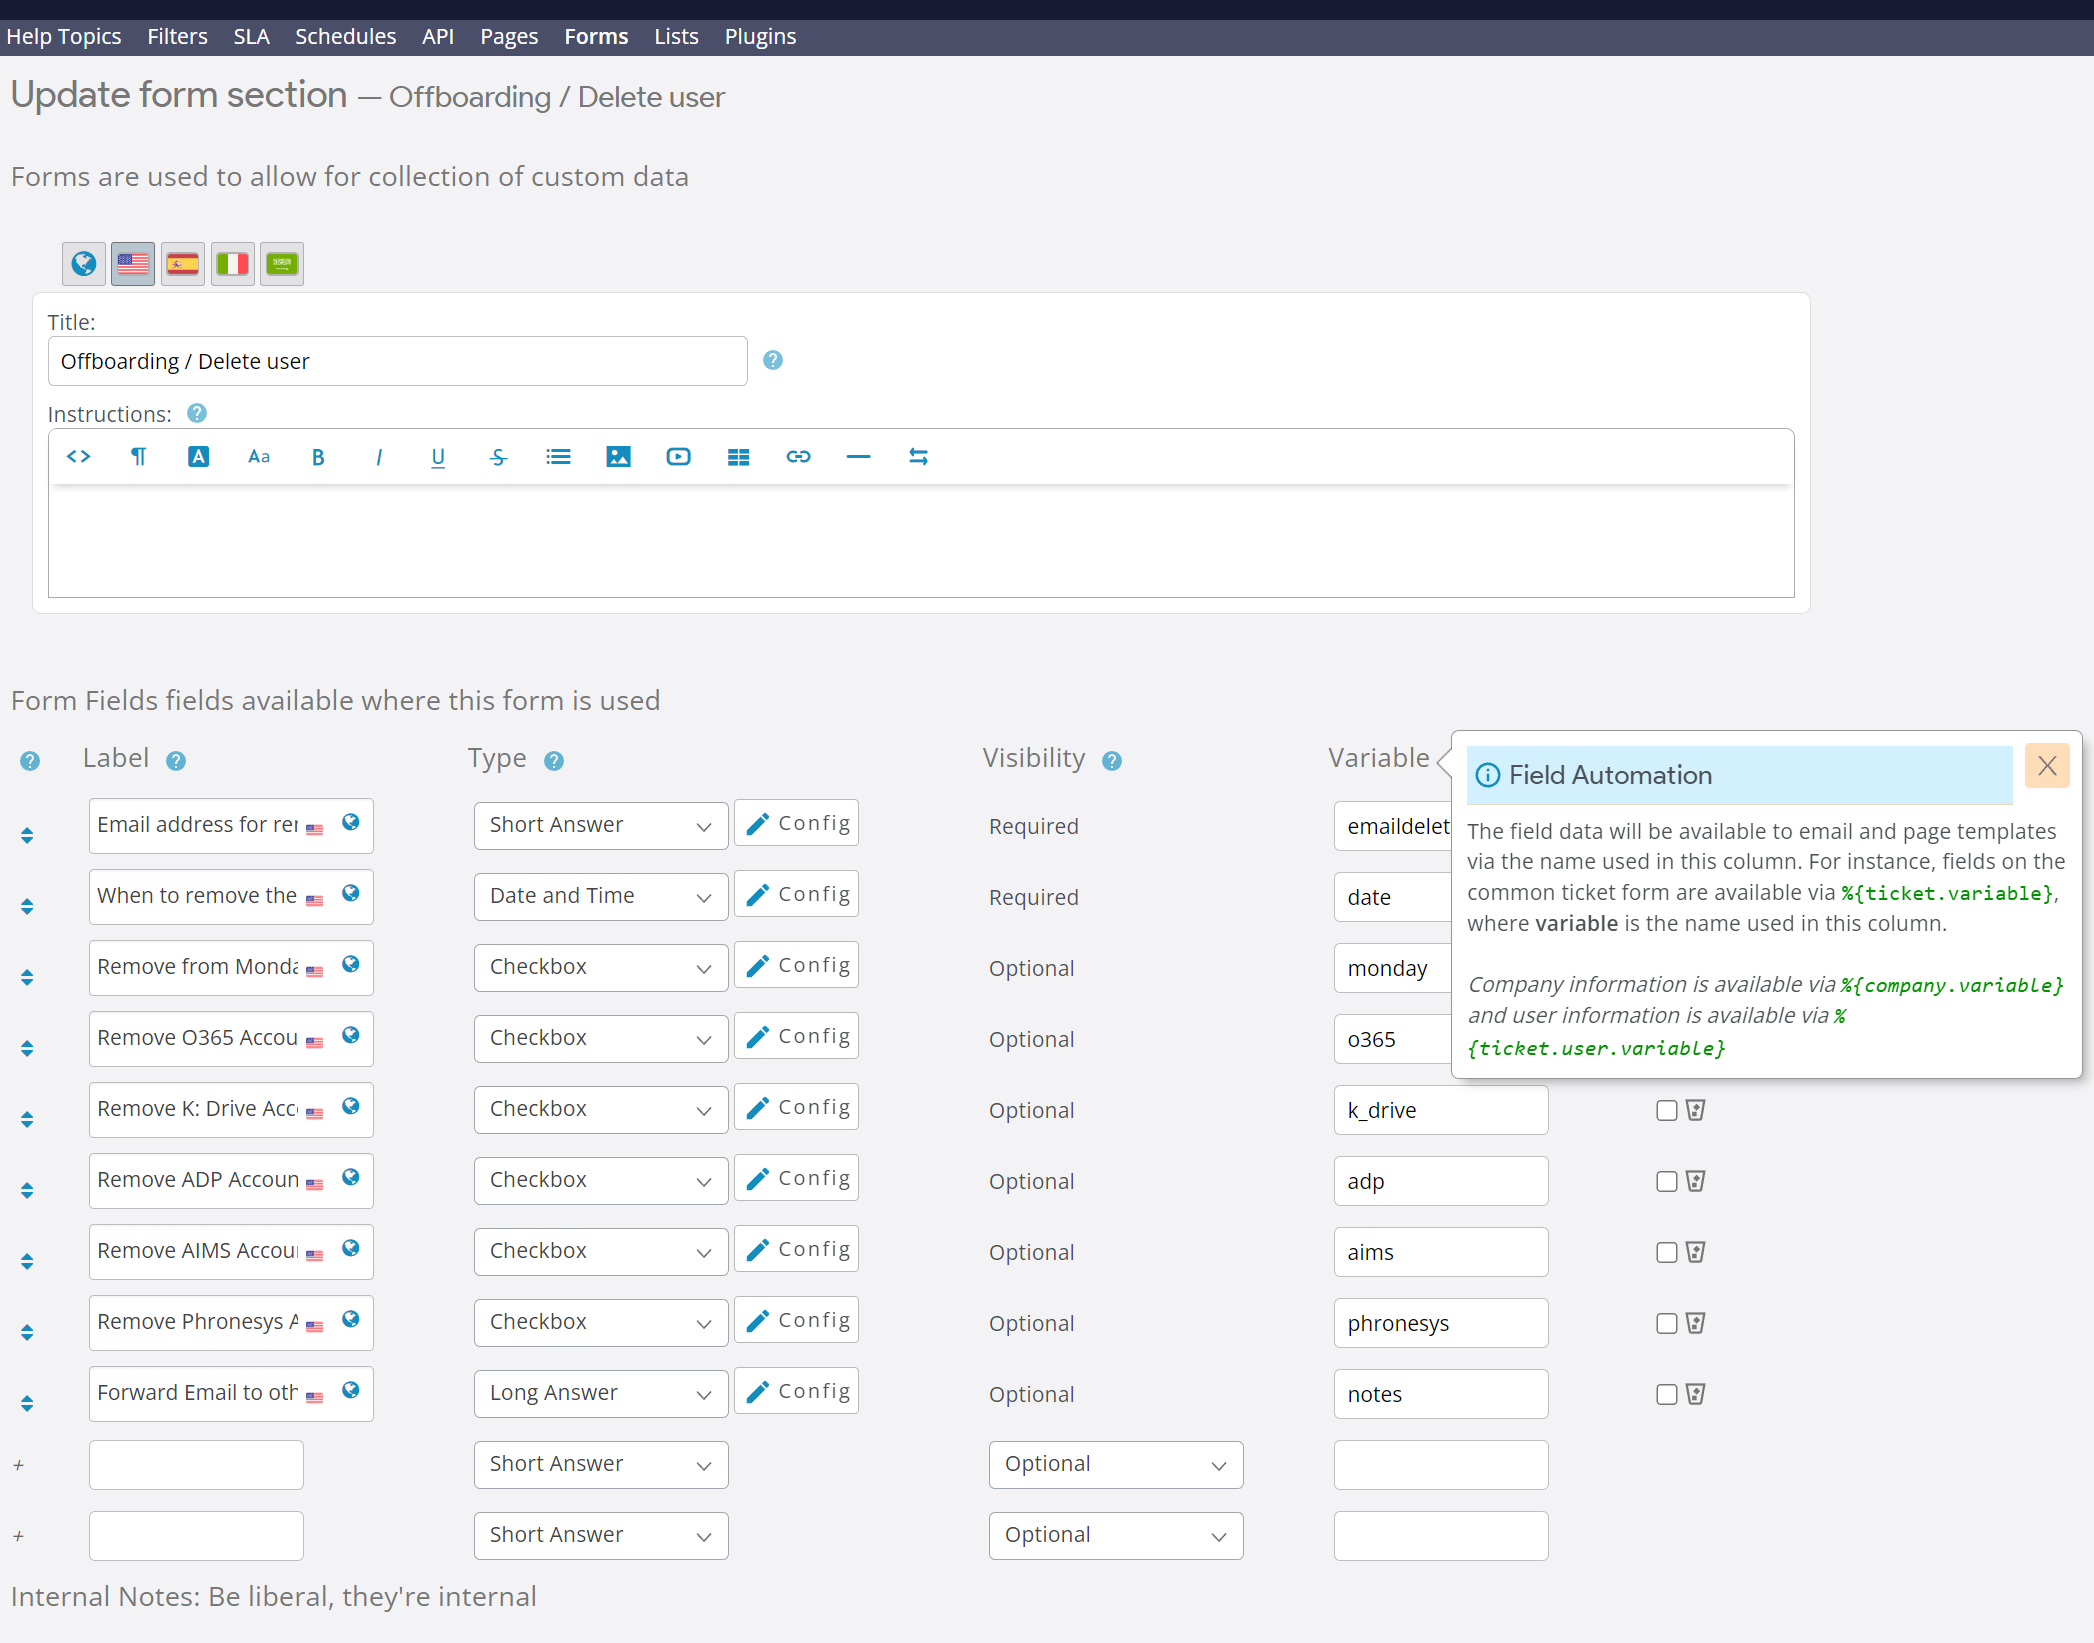Tick the delete checkbox for notes row
Image resolution: width=2094 pixels, height=1643 pixels.
1666,1394
